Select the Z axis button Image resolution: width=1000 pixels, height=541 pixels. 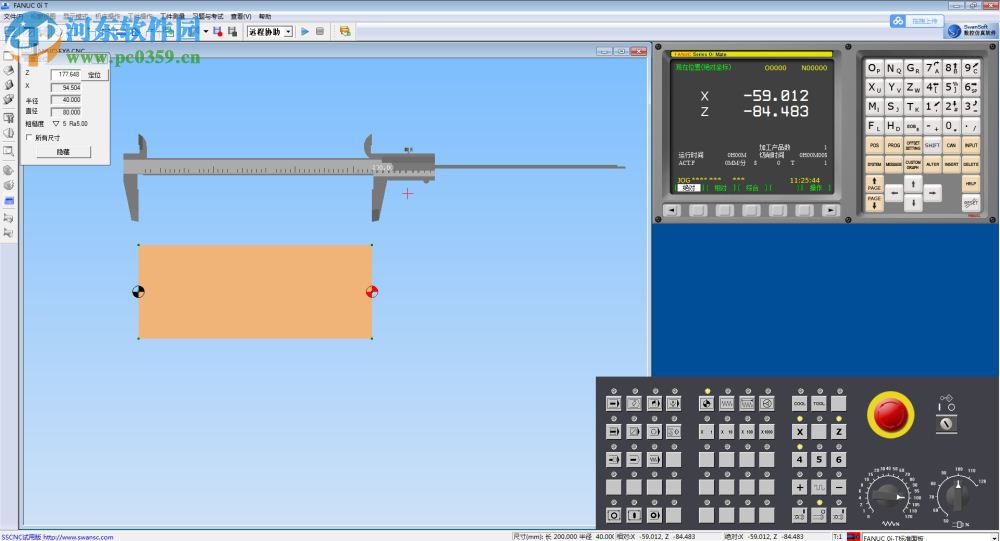[x=839, y=431]
